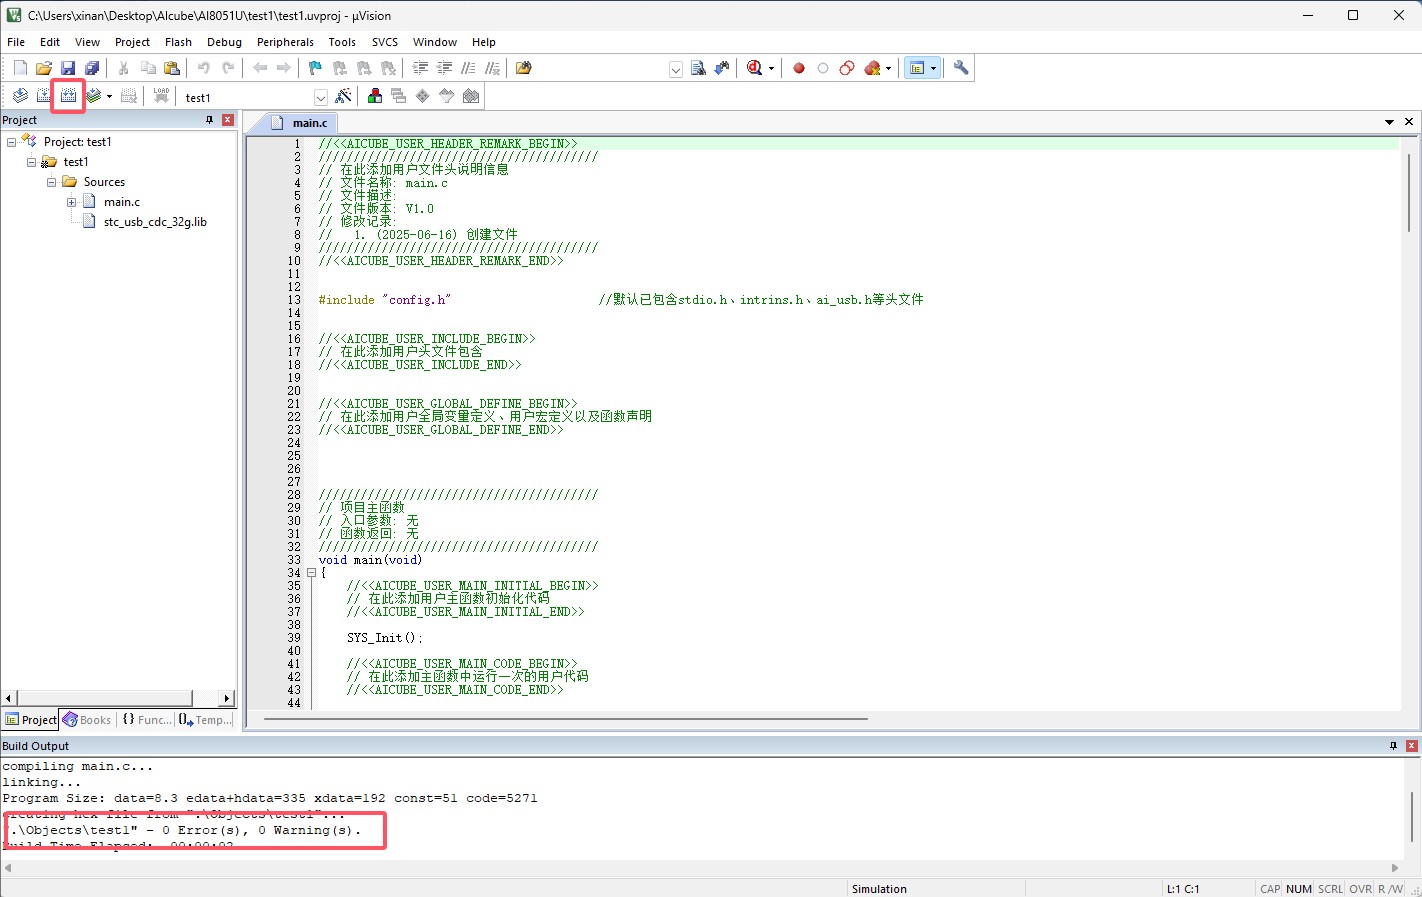Switch to the Functions tab
The image size is (1422, 897).
pyautogui.click(x=146, y=720)
